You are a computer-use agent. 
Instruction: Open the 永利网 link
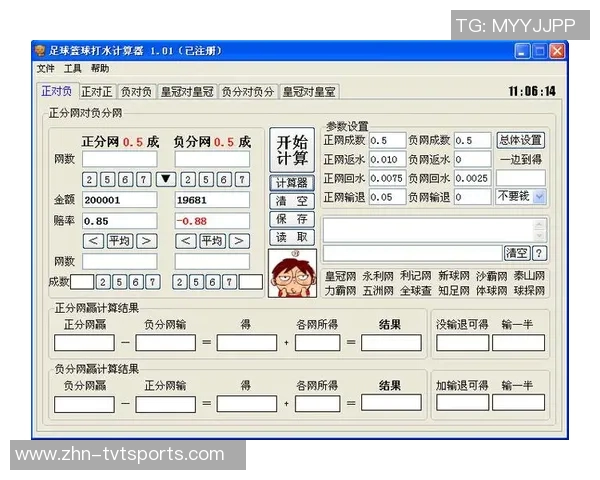378,276
